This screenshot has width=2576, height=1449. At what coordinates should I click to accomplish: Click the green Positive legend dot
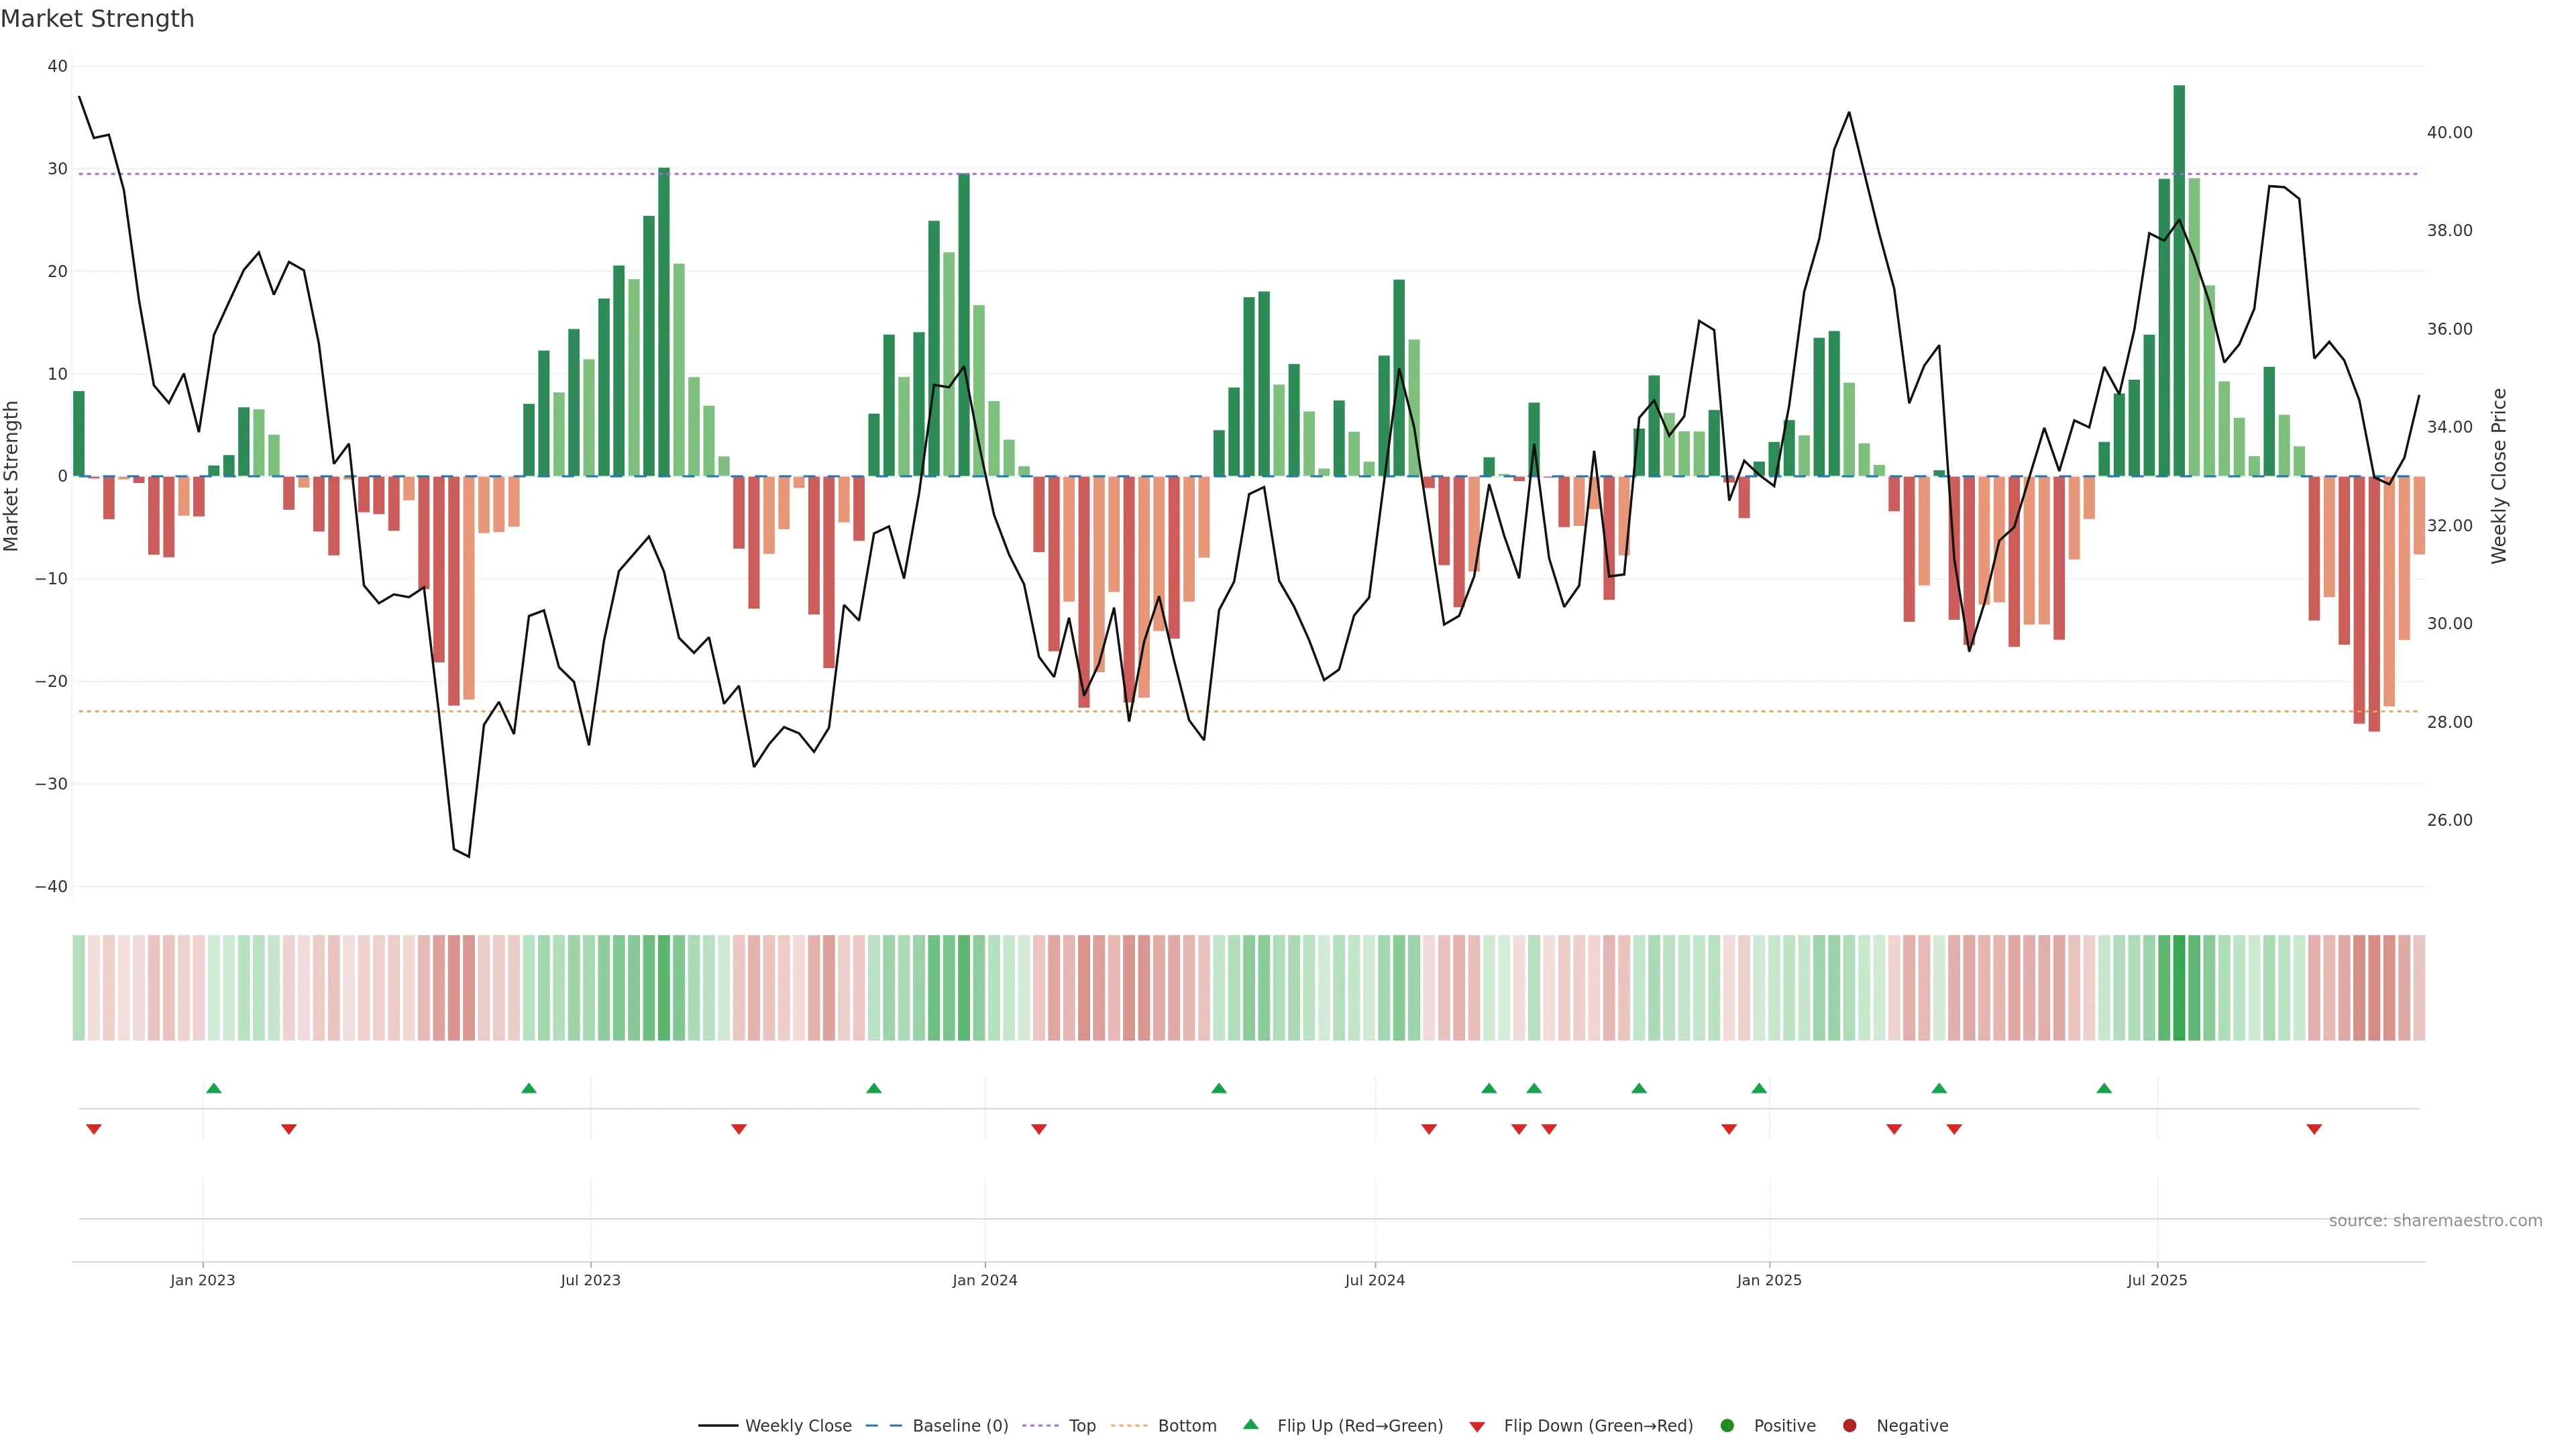coord(1727,1426)
